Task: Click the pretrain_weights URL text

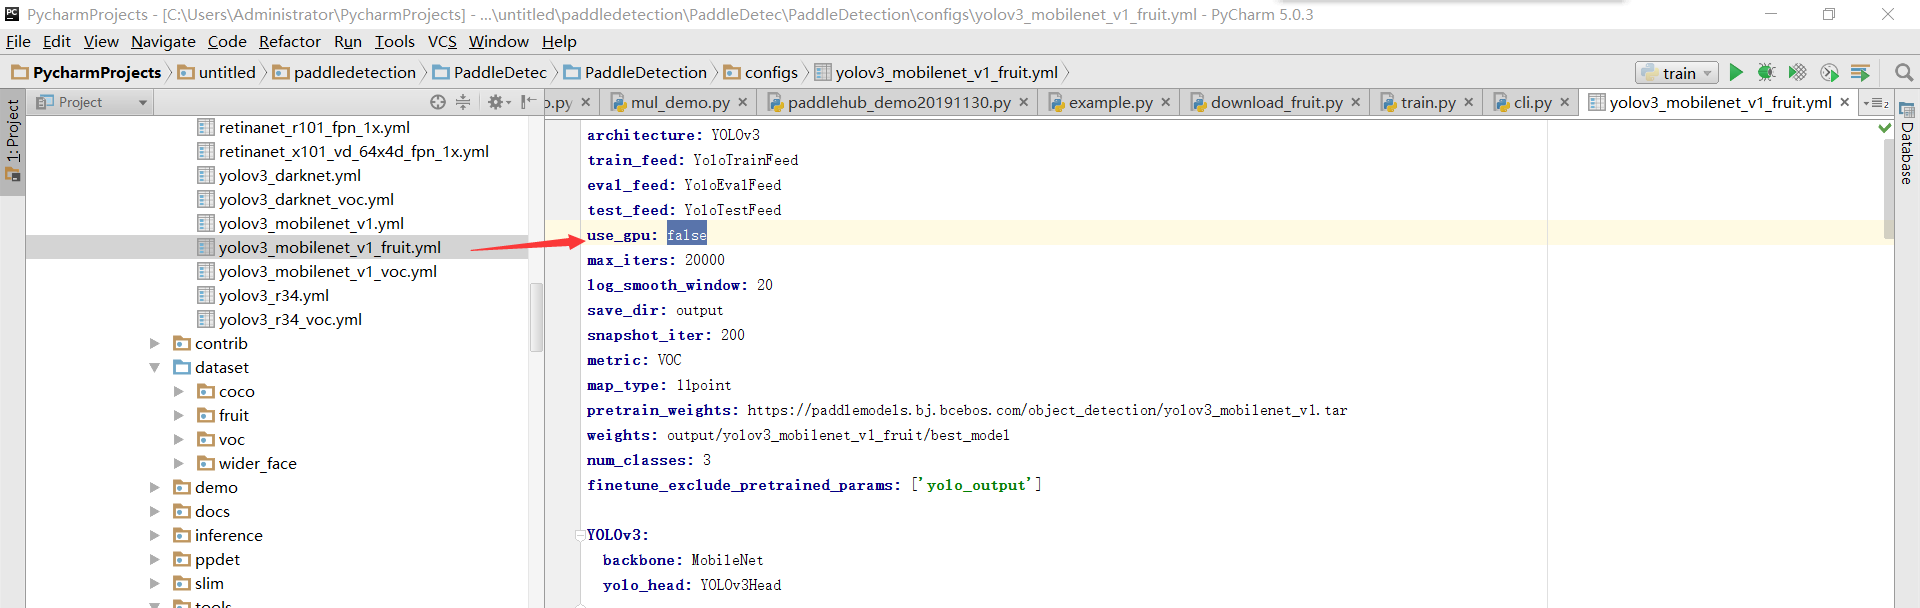Action: [1047, 410]
